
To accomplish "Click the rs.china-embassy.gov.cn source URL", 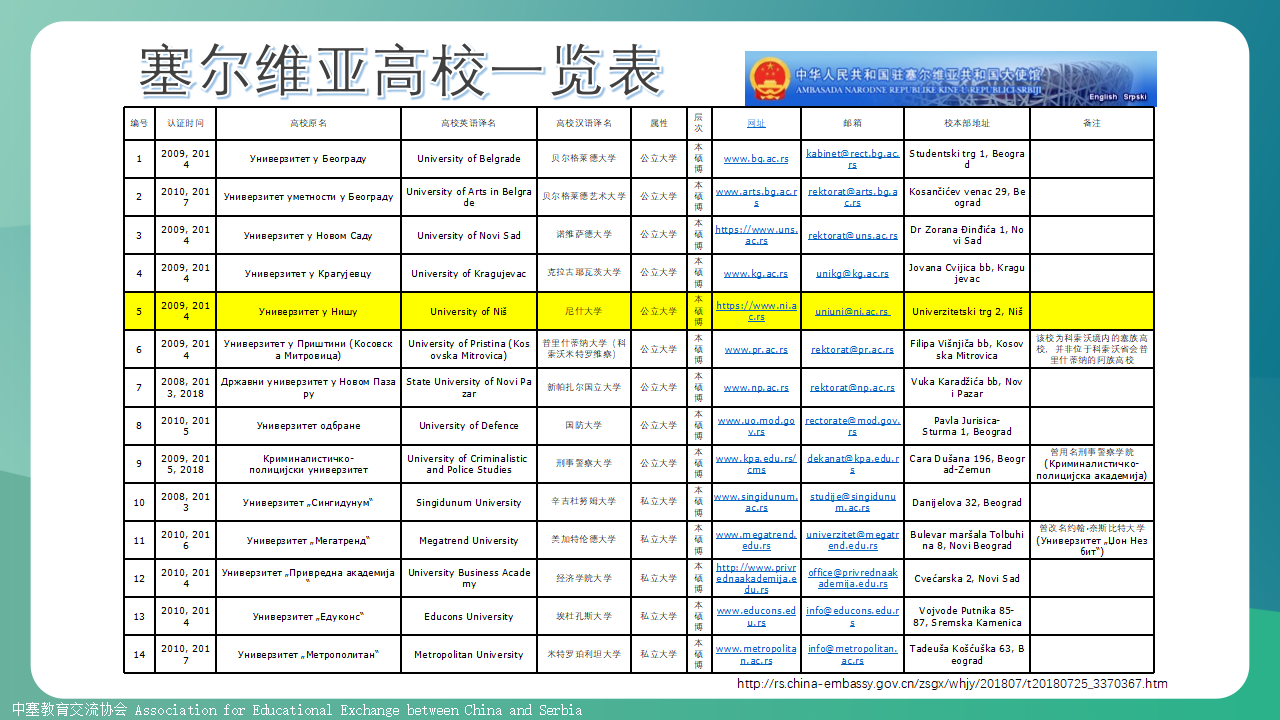I will [952, 684].
